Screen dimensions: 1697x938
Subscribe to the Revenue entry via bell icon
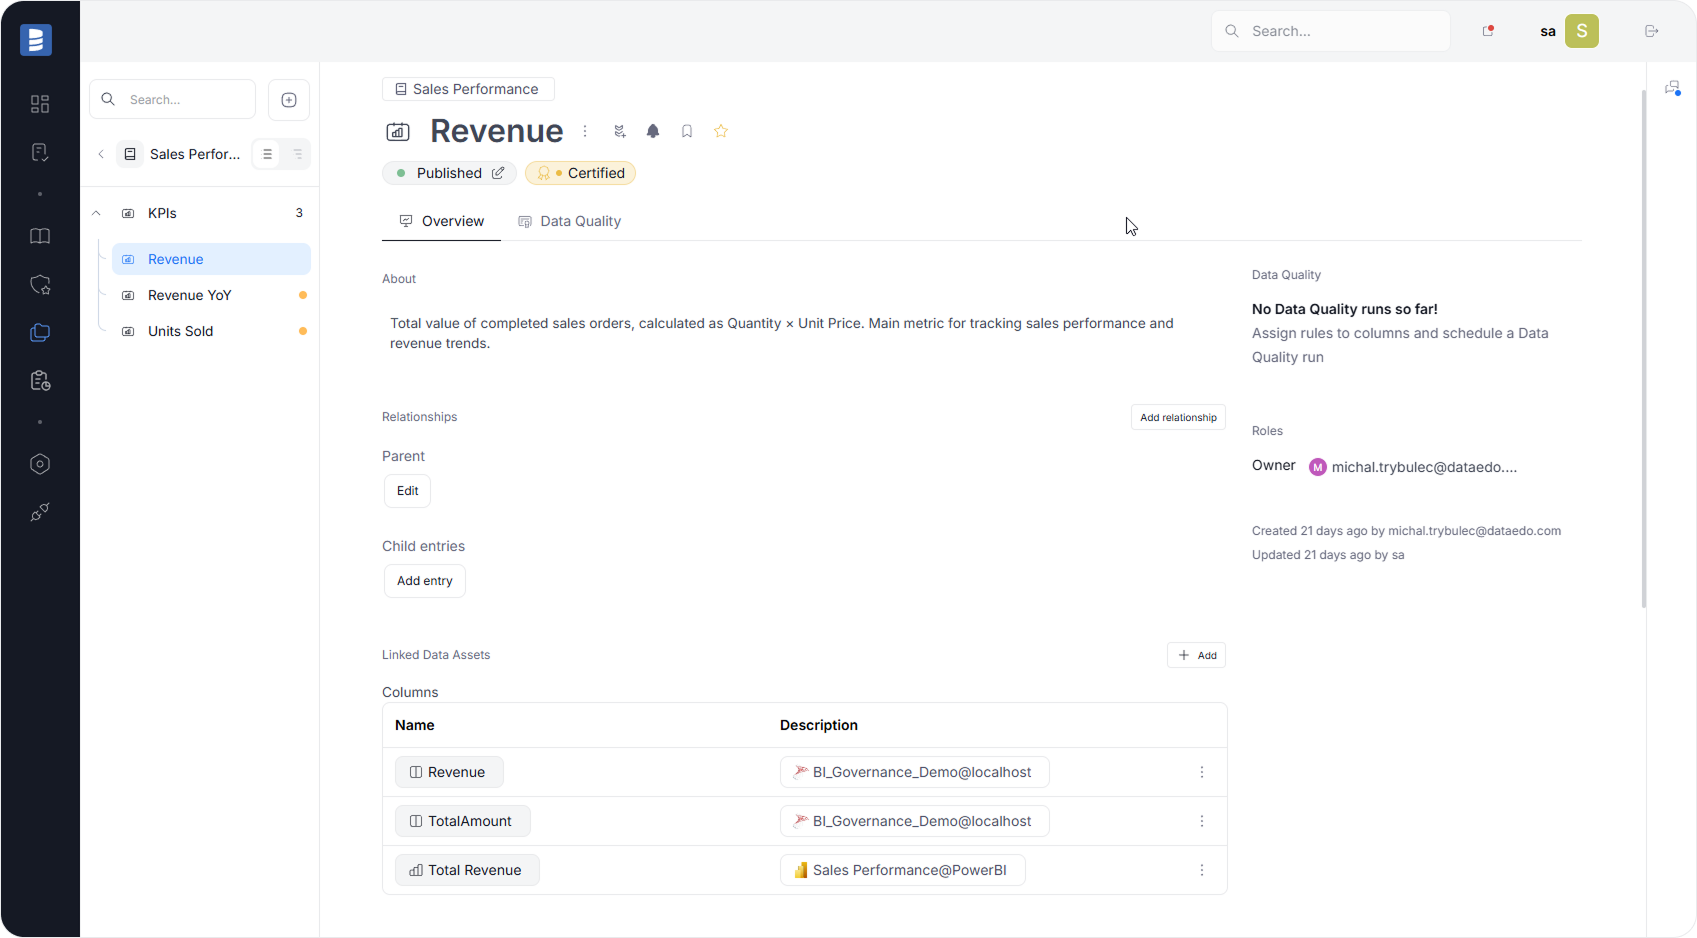[x=653, y=131]
